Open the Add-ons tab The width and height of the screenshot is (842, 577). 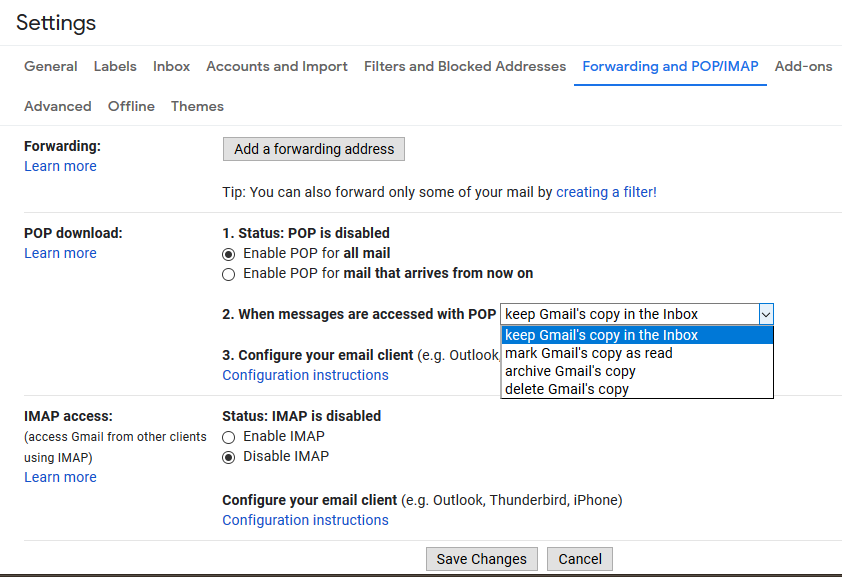[803, 66]
